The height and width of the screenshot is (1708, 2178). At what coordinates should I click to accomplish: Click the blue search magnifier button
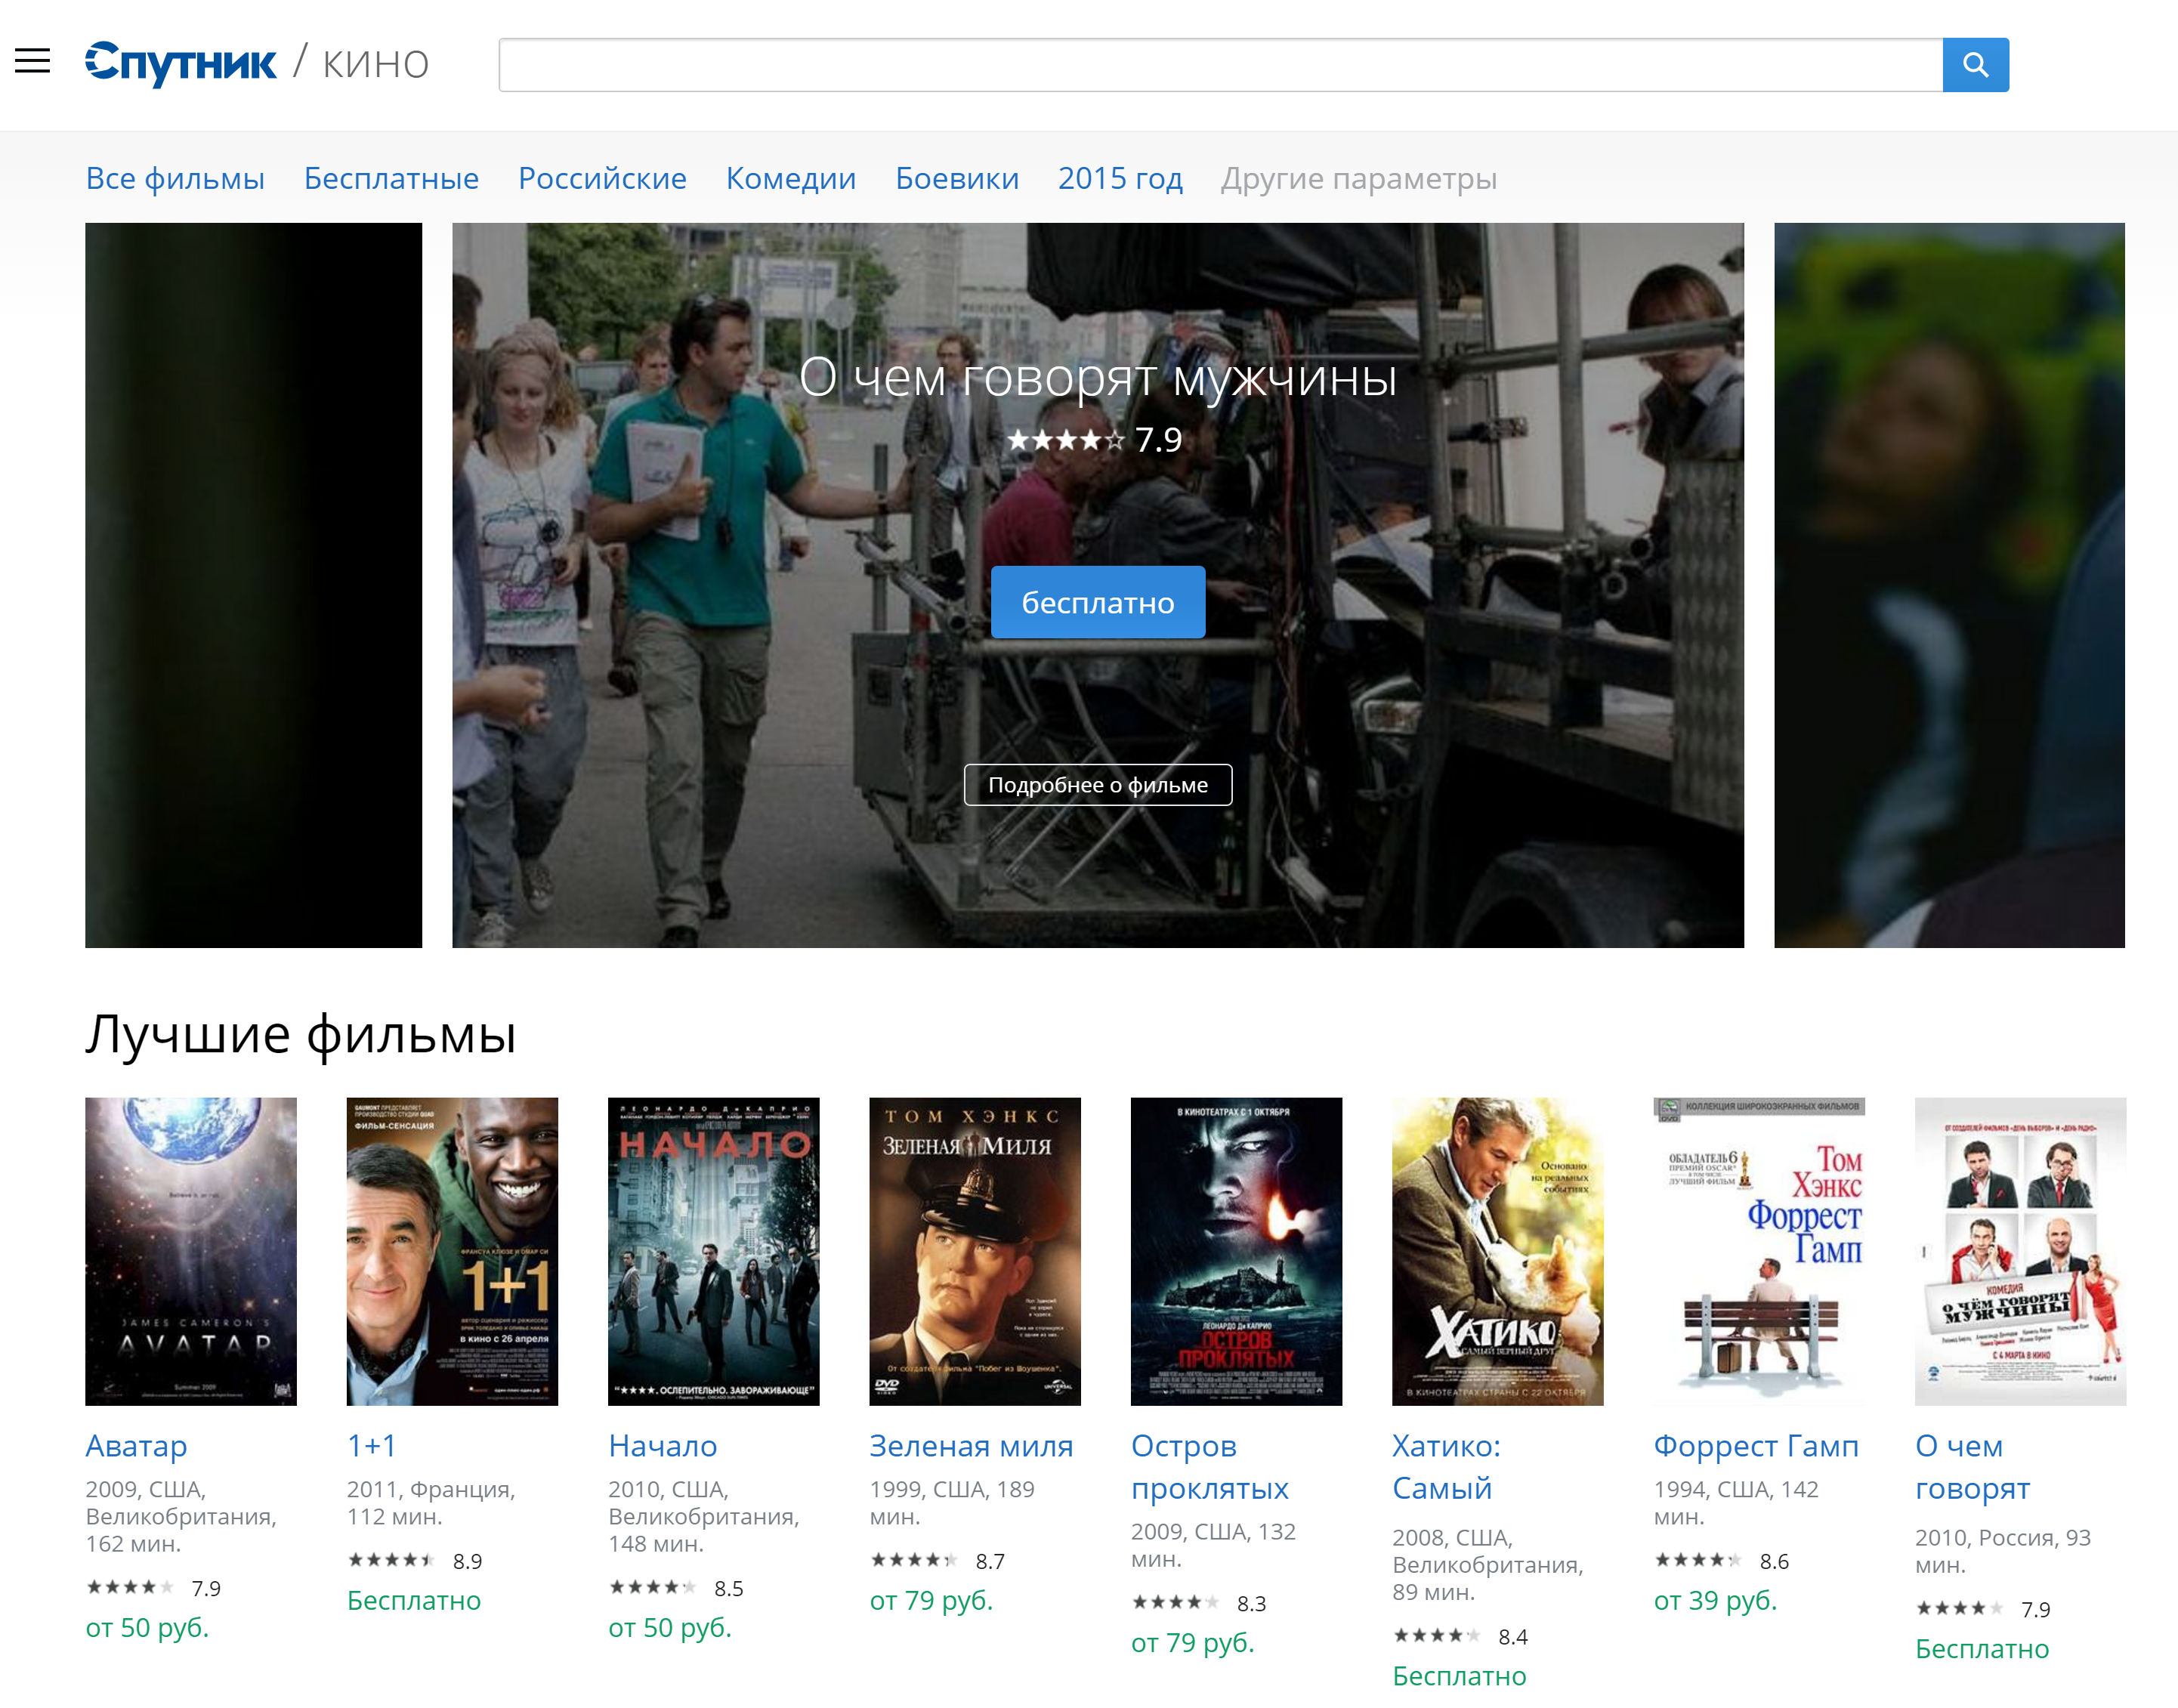[x=1975, y=65]
